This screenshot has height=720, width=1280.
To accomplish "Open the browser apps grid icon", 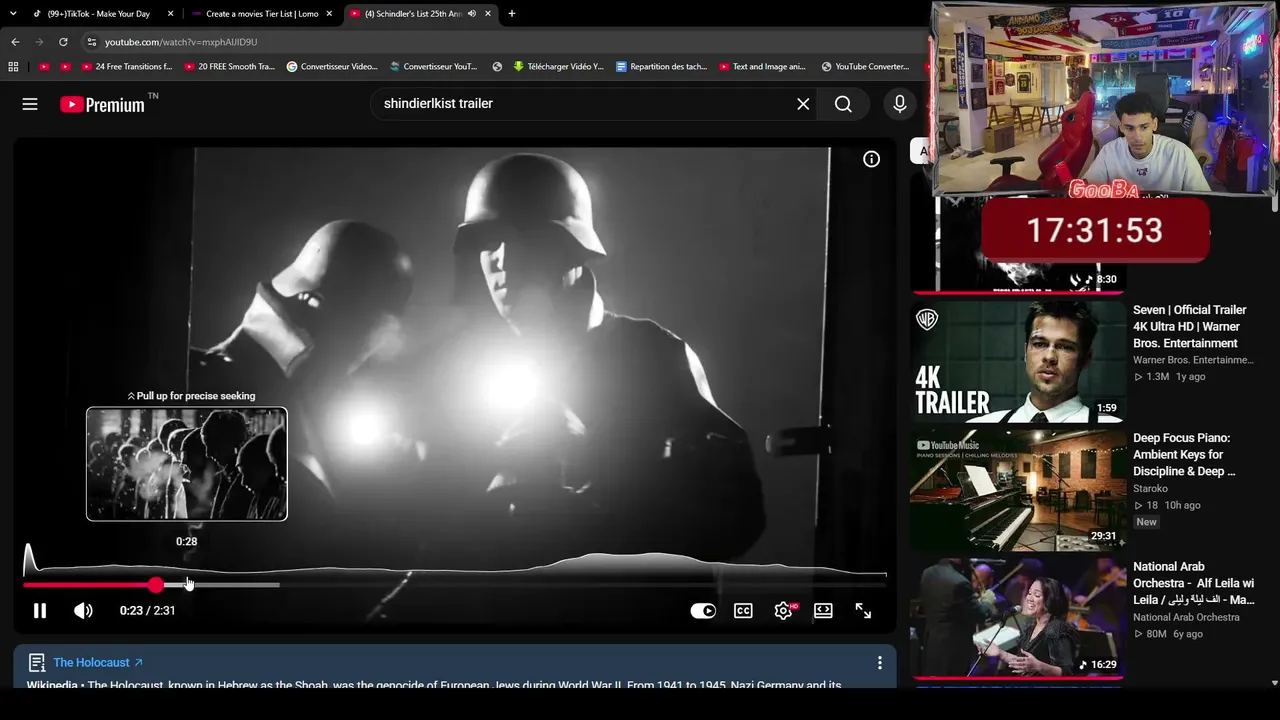I will (x=13, y=67).
